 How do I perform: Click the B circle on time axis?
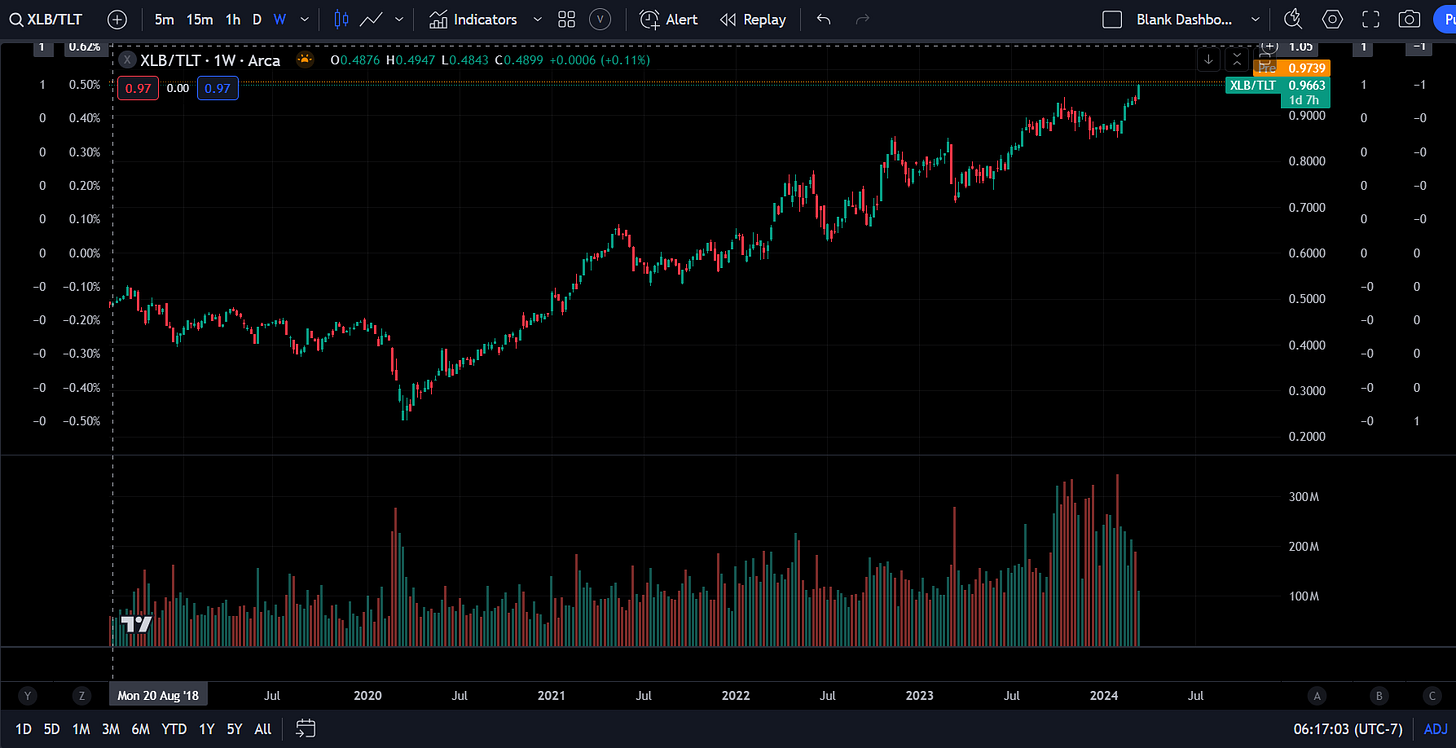click(1380, 695)
